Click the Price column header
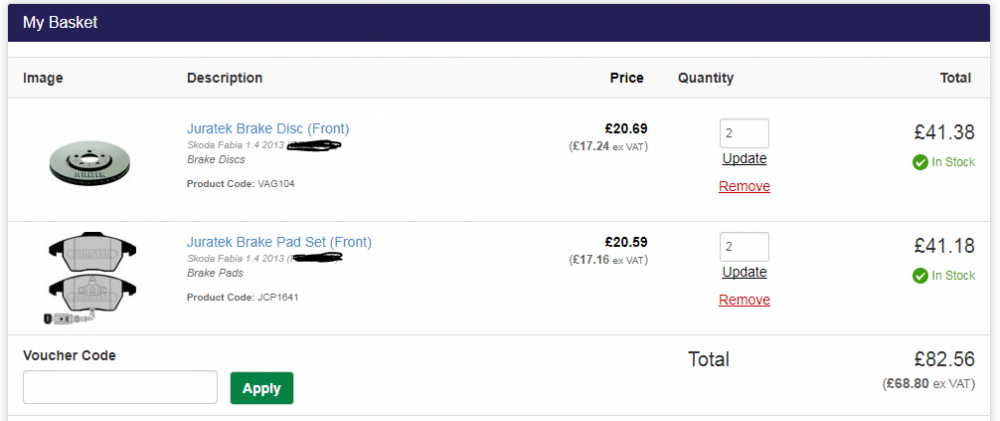Screen dimensions: 1000x421 pos(627,78)
